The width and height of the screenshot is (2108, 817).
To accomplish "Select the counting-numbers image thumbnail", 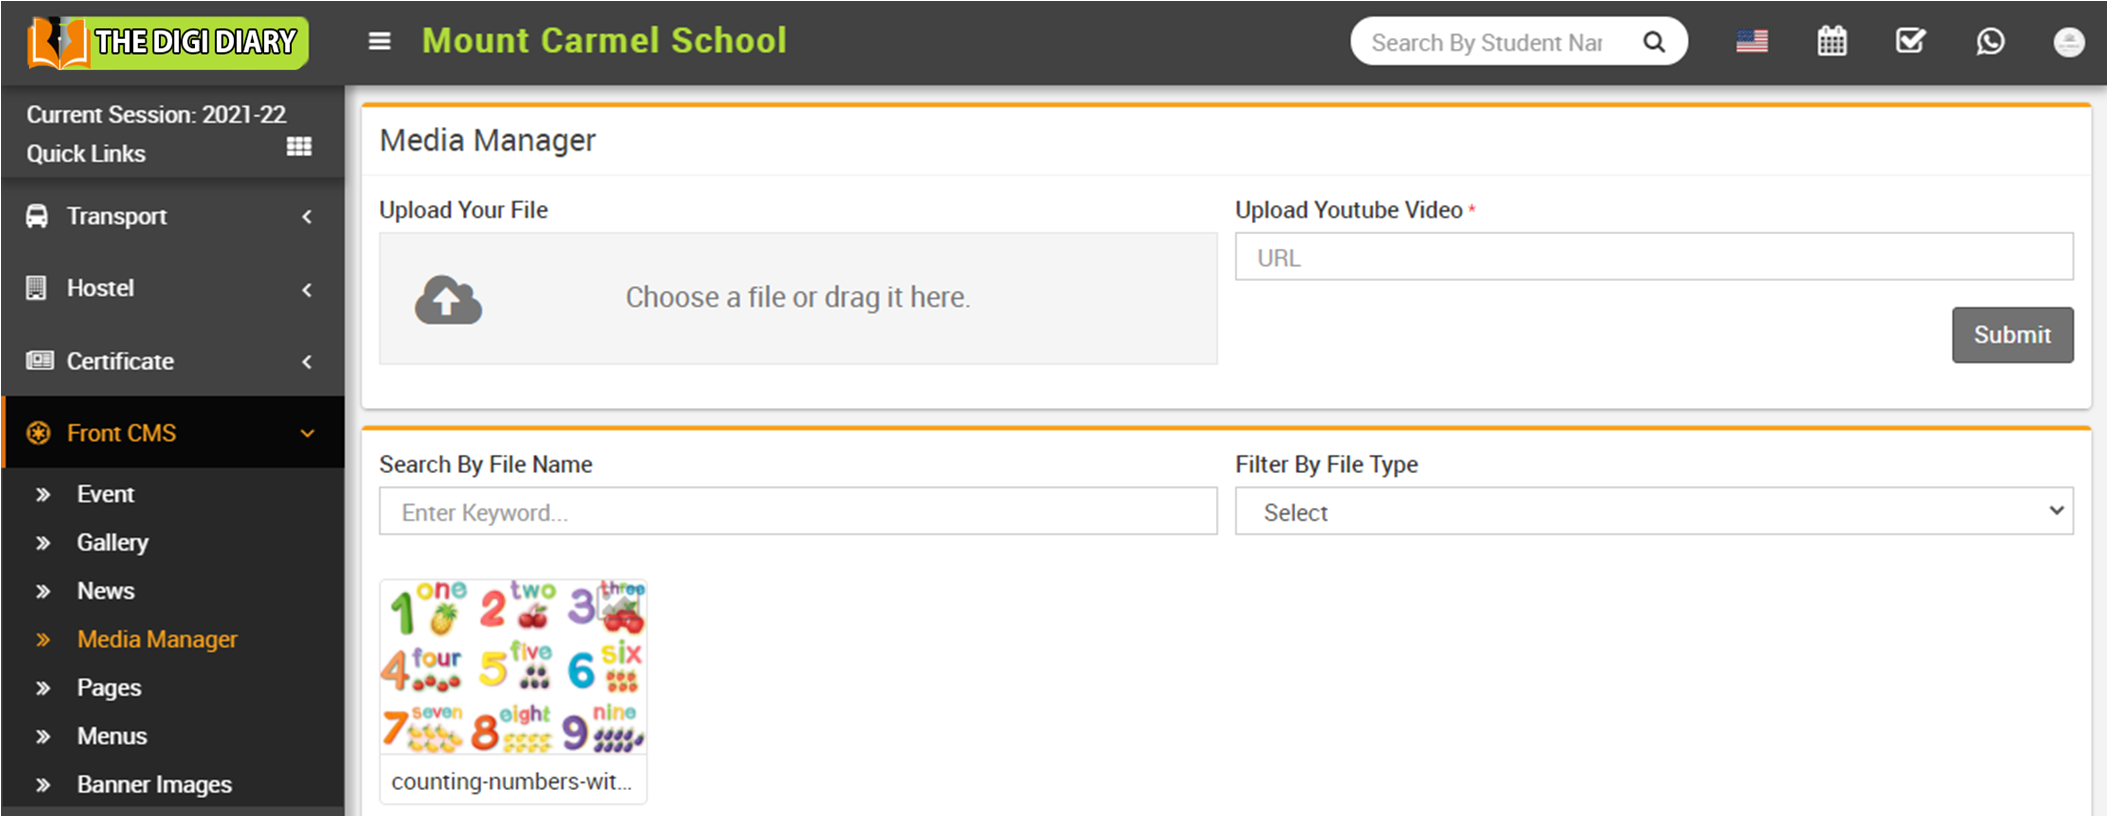I will pyautogui.click(x=513, y=667).
